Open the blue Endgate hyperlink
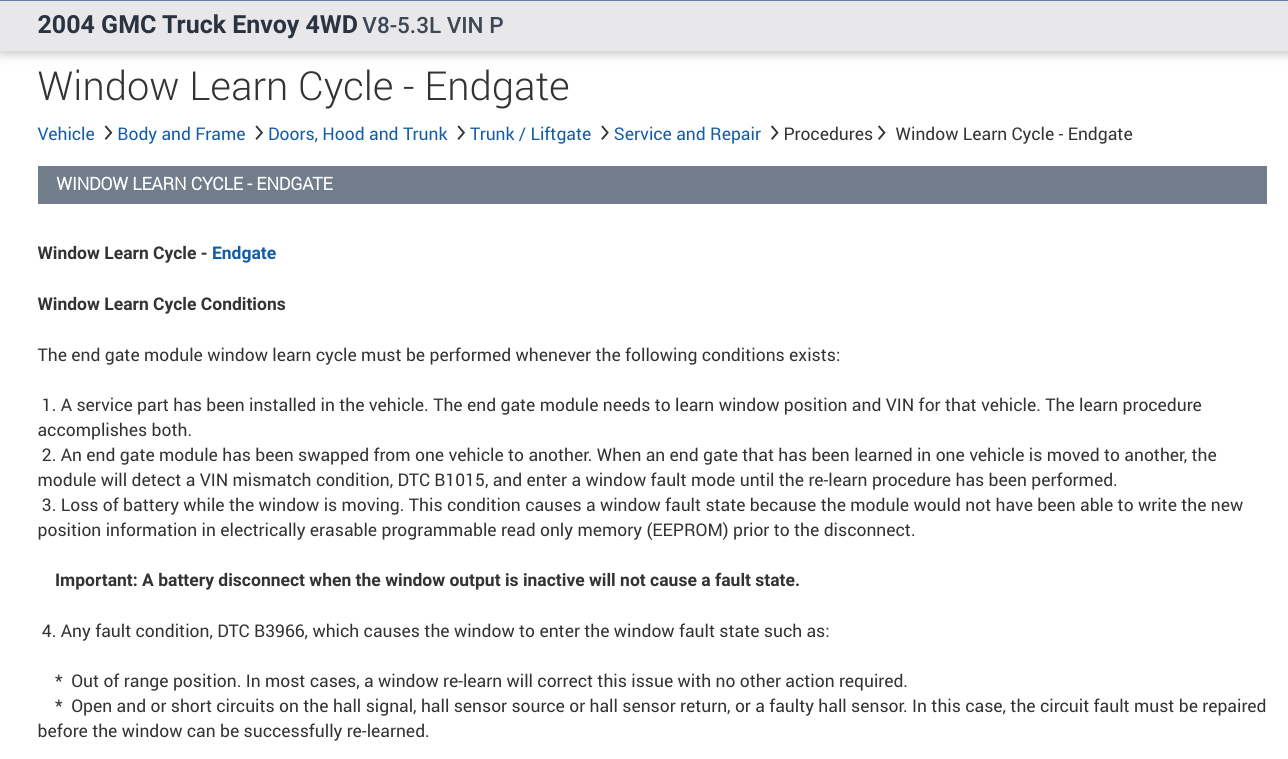This screenshot has width=1288, height=759. point(244,253)
